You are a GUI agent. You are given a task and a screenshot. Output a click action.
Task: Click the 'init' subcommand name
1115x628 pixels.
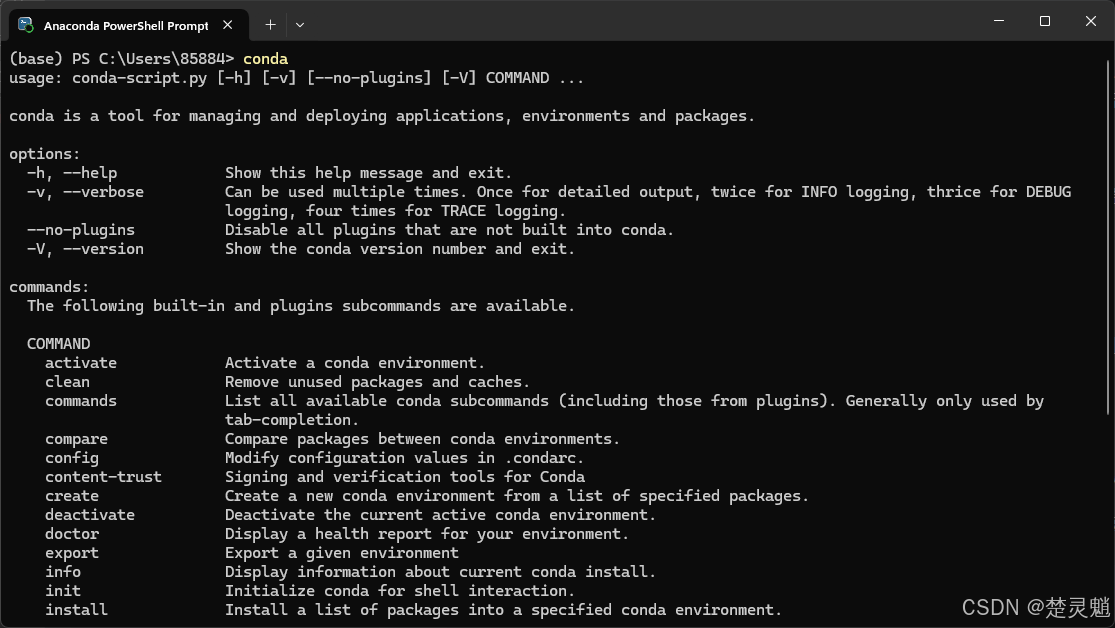(x=63, y=591)
